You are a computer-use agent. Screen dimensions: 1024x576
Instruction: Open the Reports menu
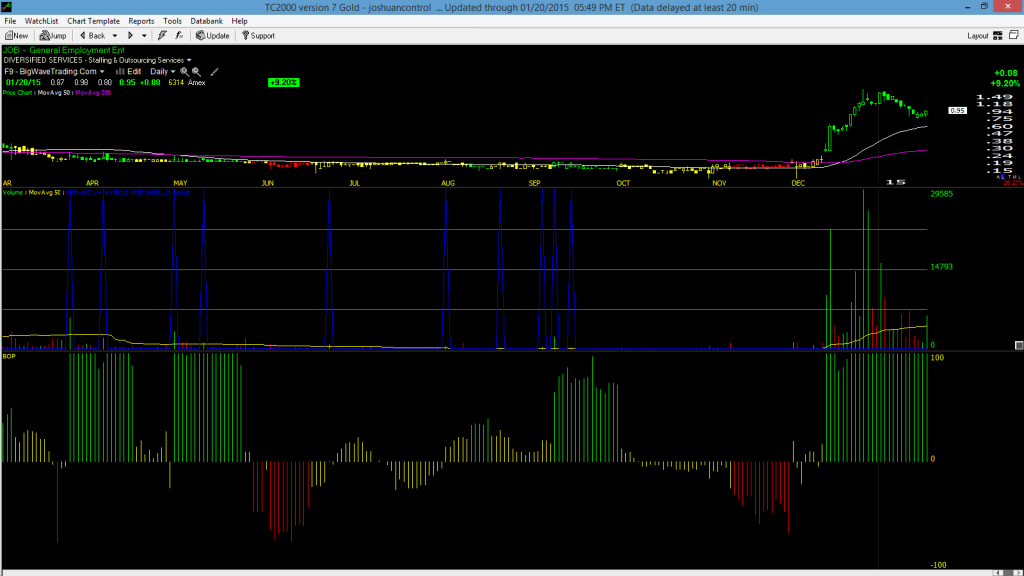[141, 21]
